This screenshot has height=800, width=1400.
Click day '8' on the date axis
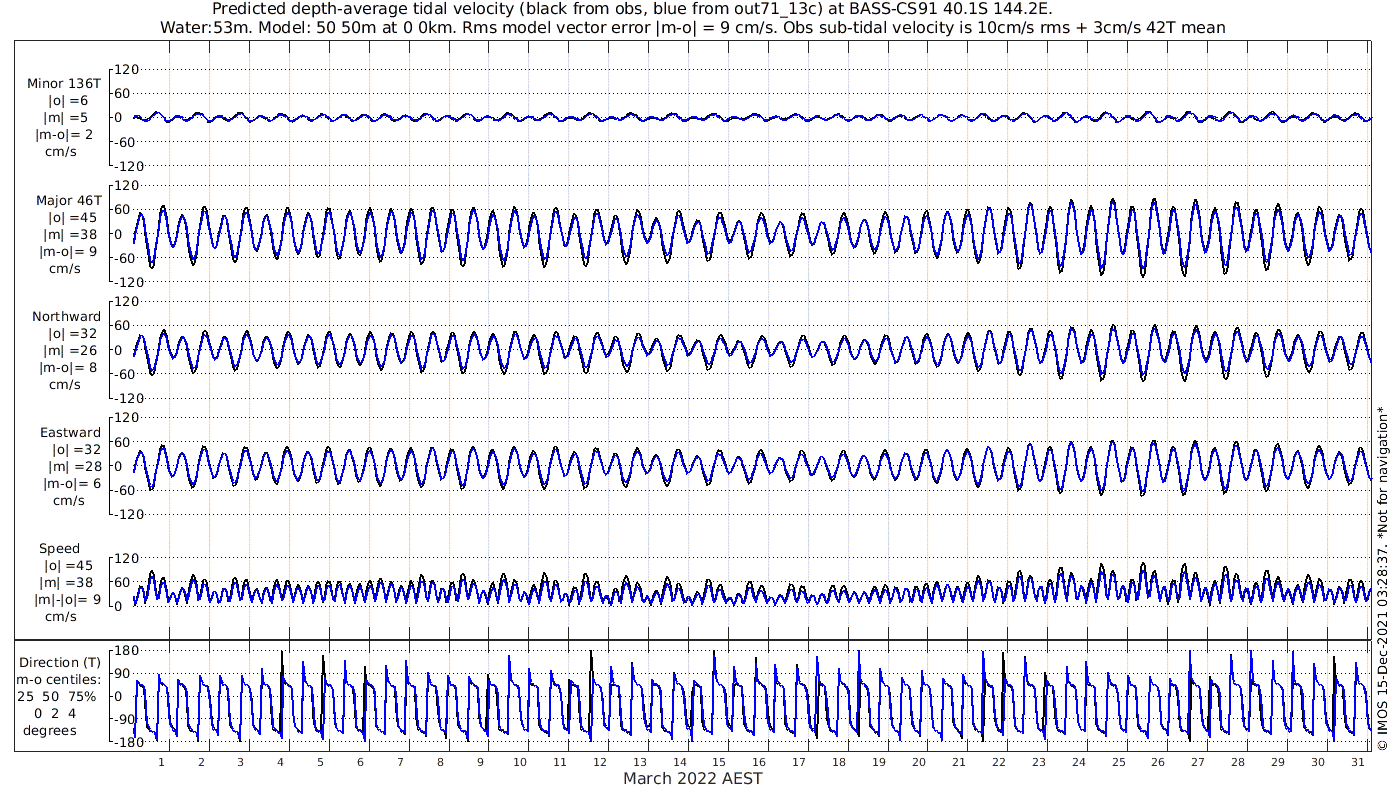(x=440, y=762)
